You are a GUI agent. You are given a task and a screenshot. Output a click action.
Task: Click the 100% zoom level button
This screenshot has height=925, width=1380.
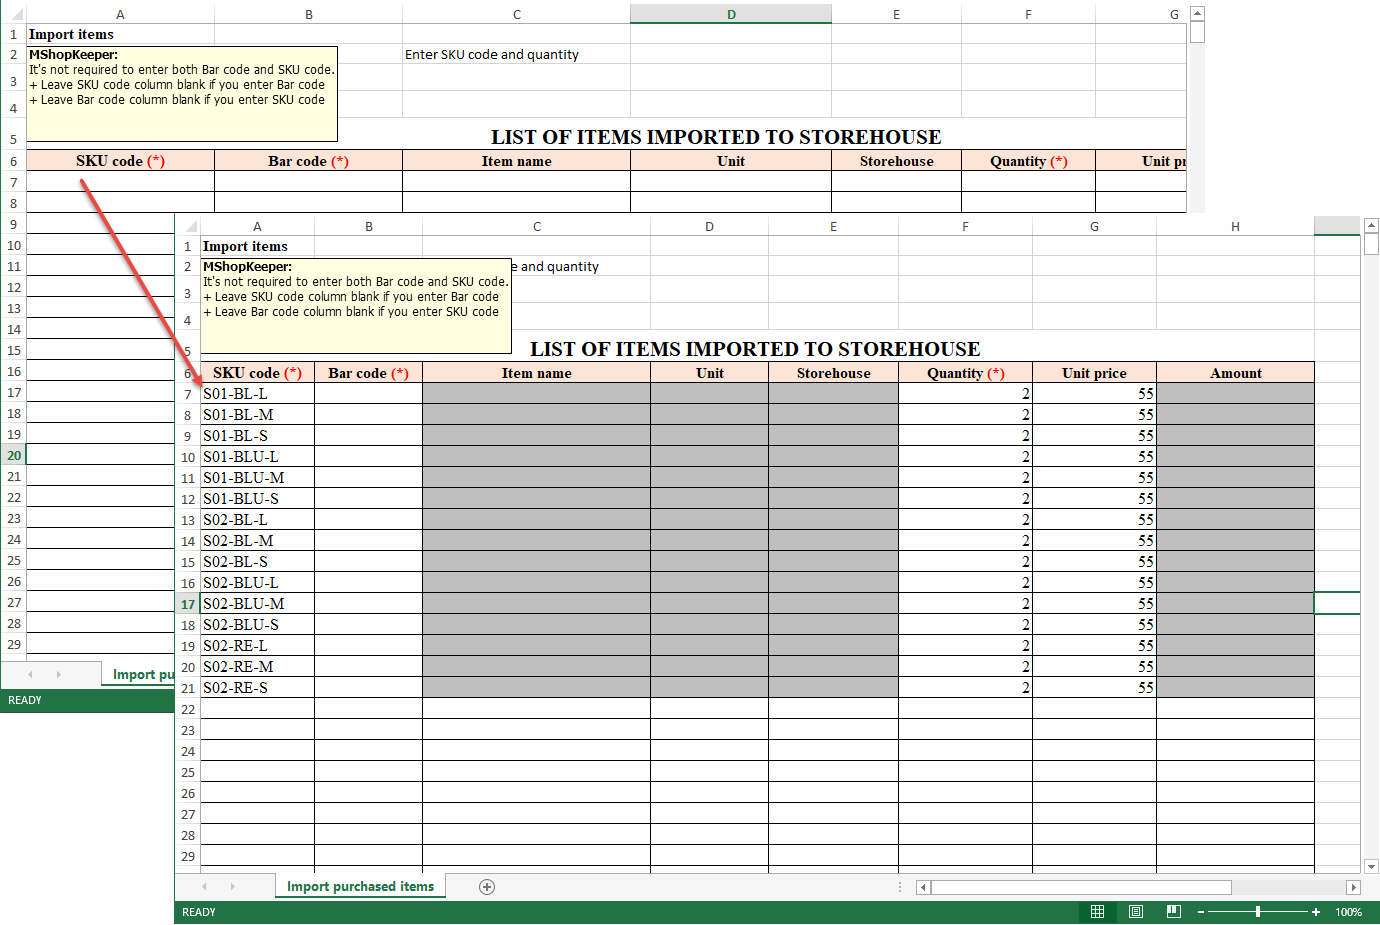(1348, 912)
